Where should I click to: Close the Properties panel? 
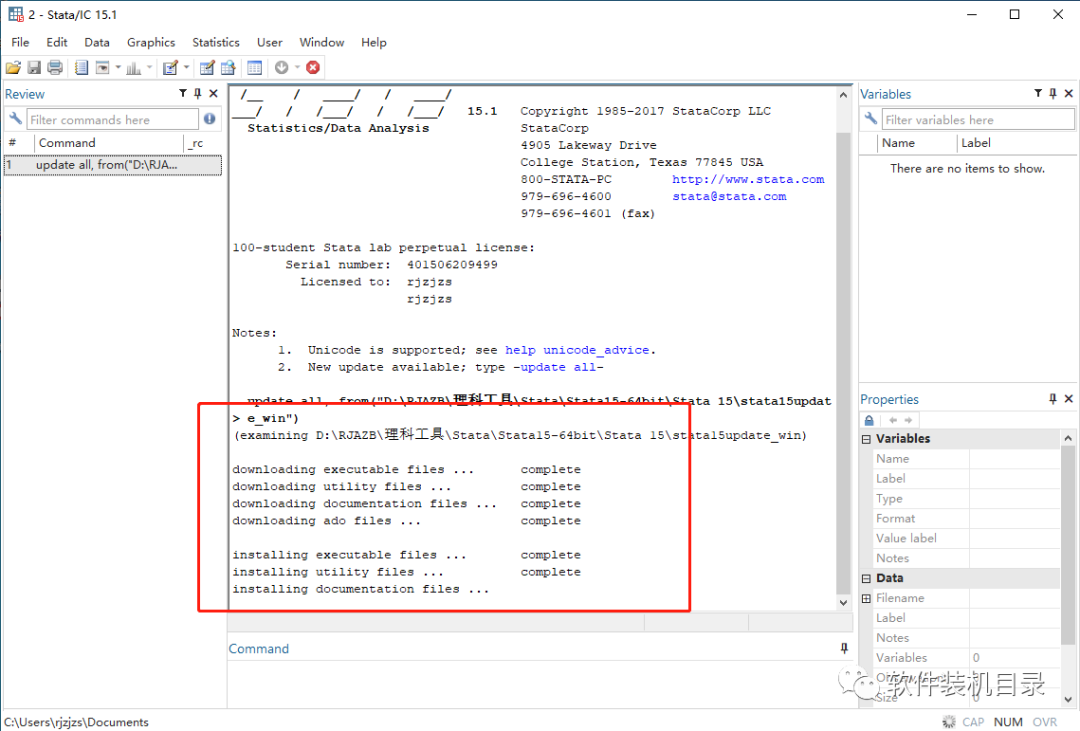1069,398
